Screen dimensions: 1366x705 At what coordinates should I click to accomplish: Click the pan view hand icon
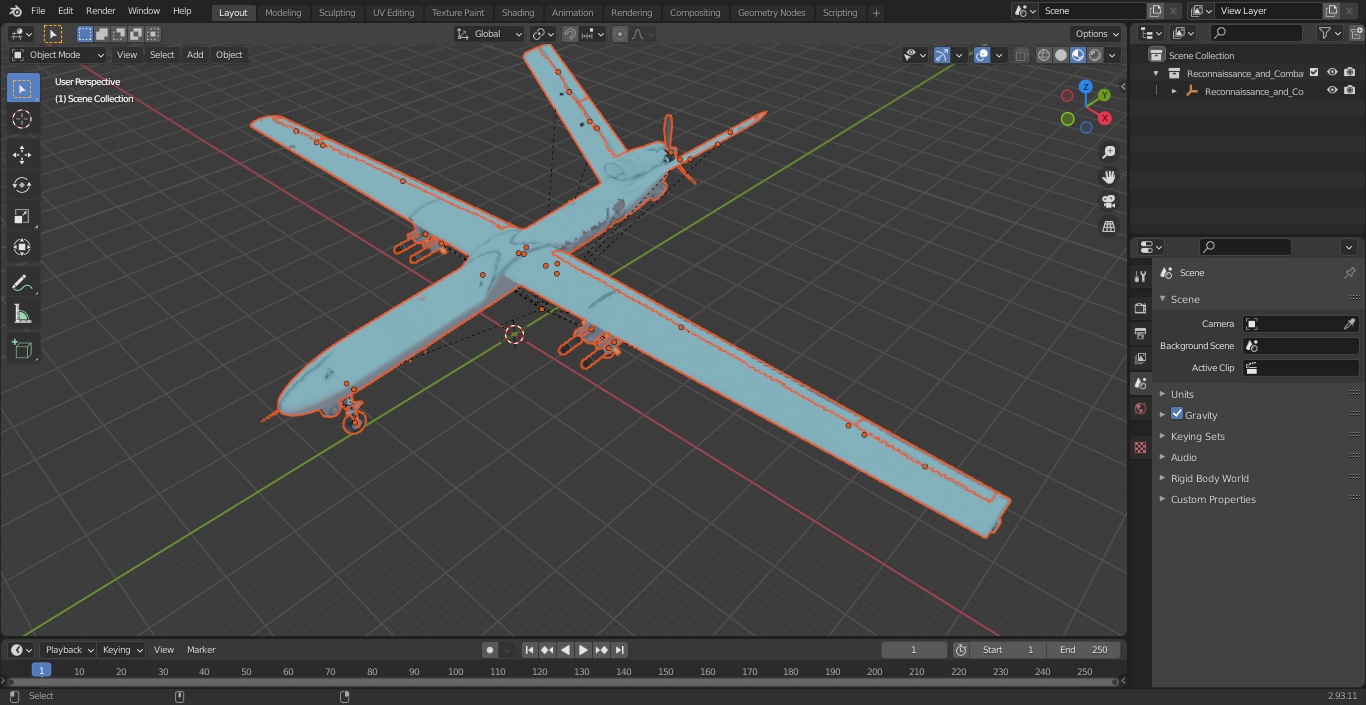(x=1108, y=177)
